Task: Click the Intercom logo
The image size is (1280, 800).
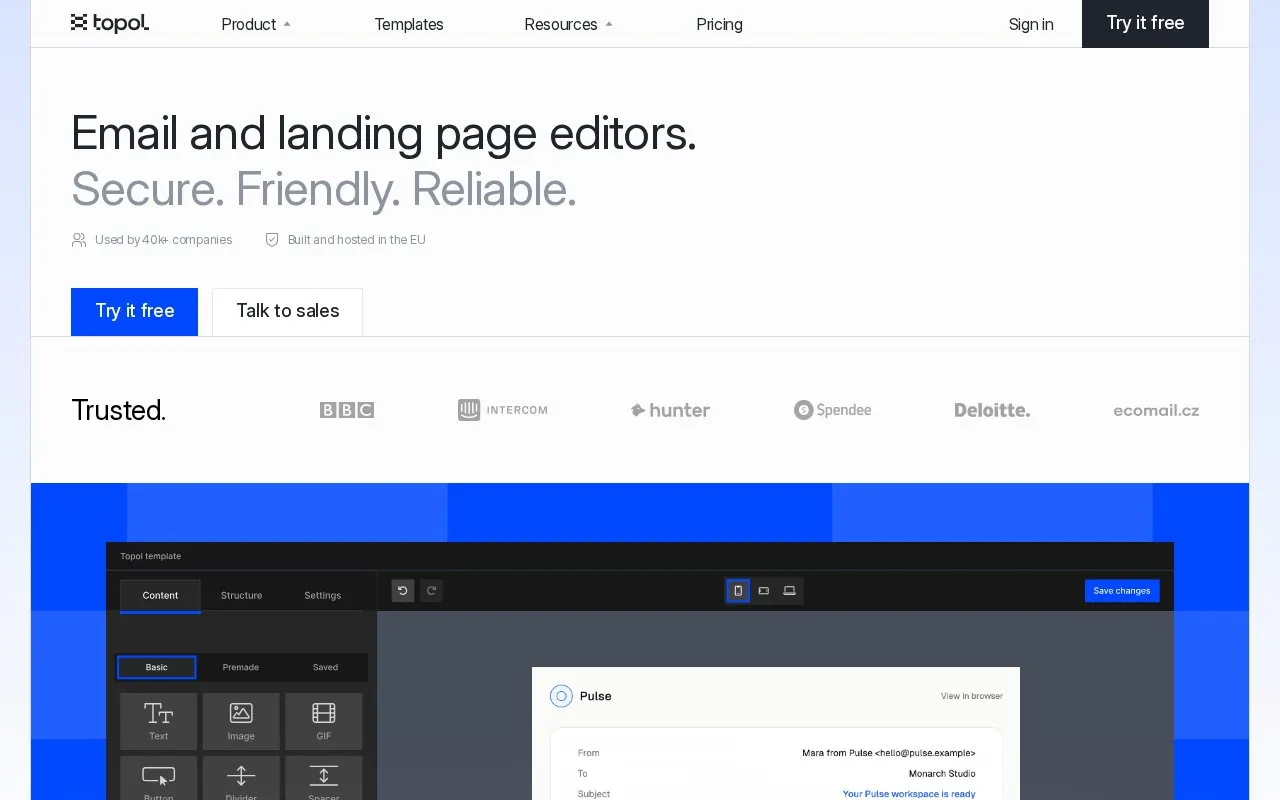Action: 503,410
